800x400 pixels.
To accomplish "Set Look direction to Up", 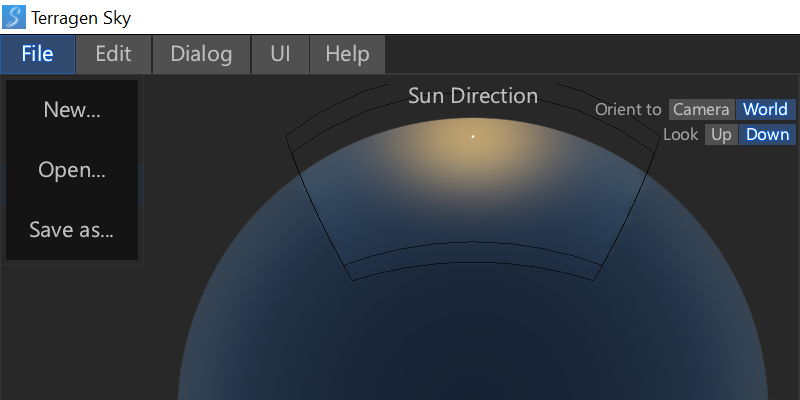I will coord(721,135).
